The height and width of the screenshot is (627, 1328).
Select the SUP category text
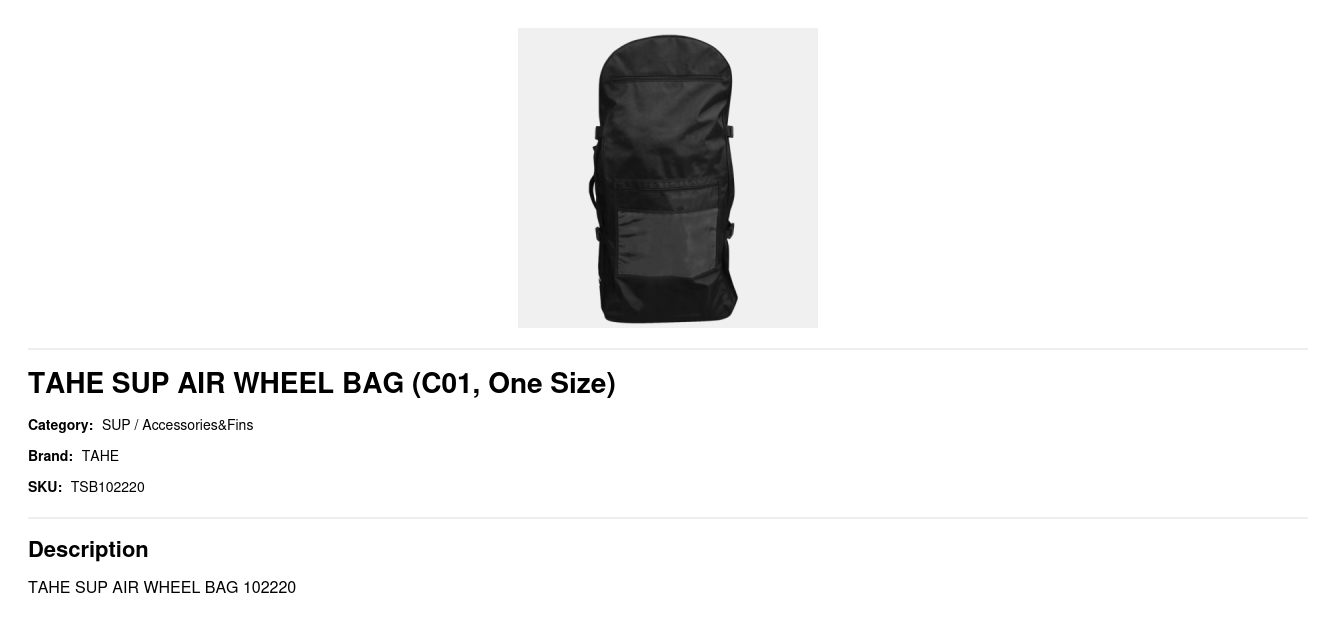coord(116,425)
